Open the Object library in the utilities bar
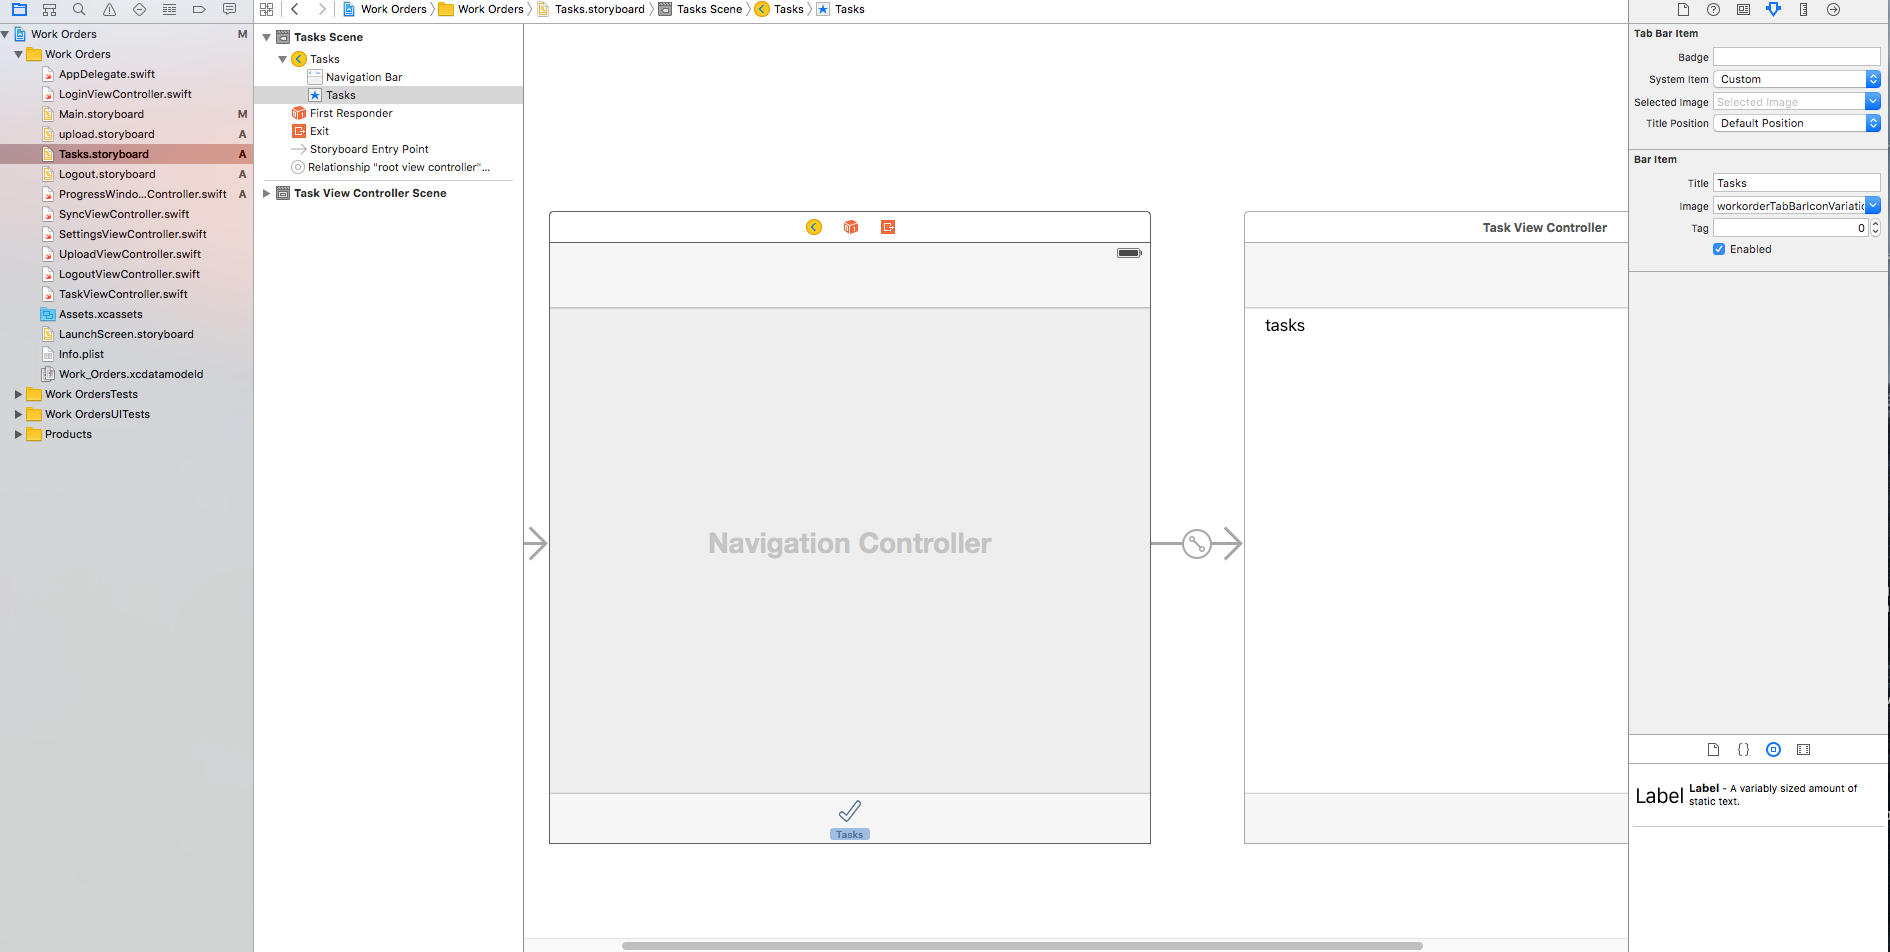 1774,748
